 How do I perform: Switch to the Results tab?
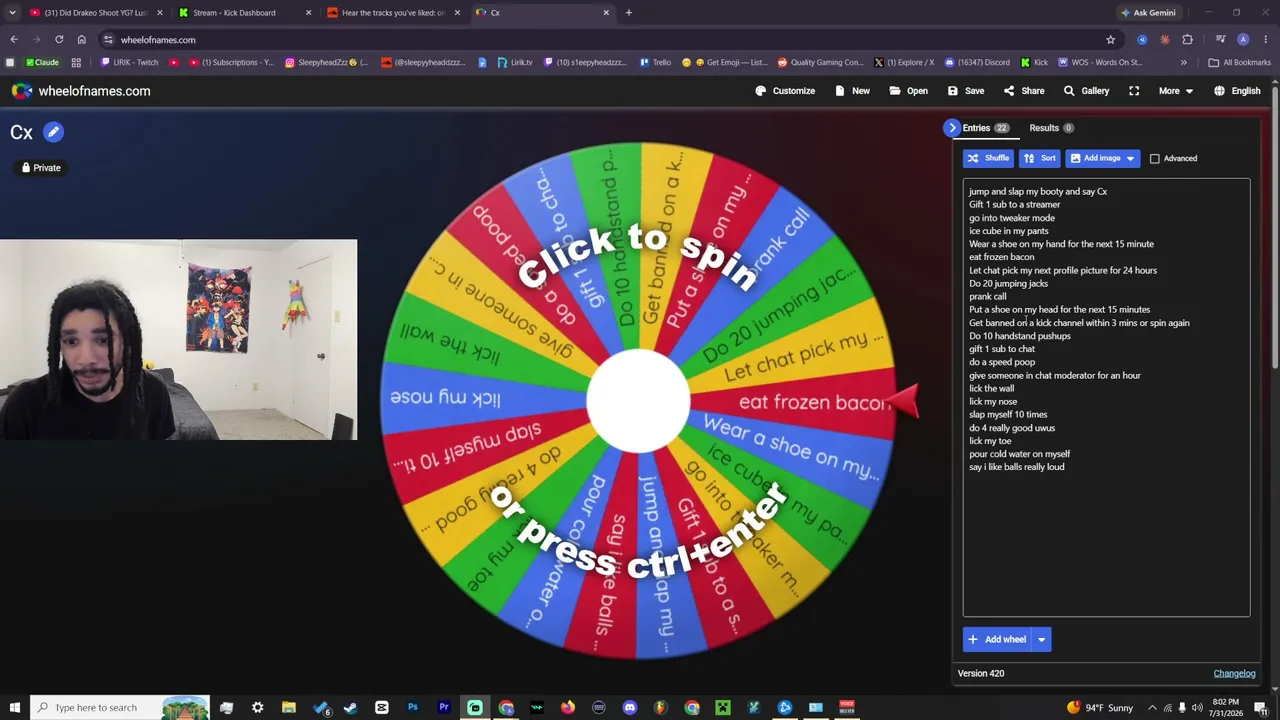[1051, 128]
